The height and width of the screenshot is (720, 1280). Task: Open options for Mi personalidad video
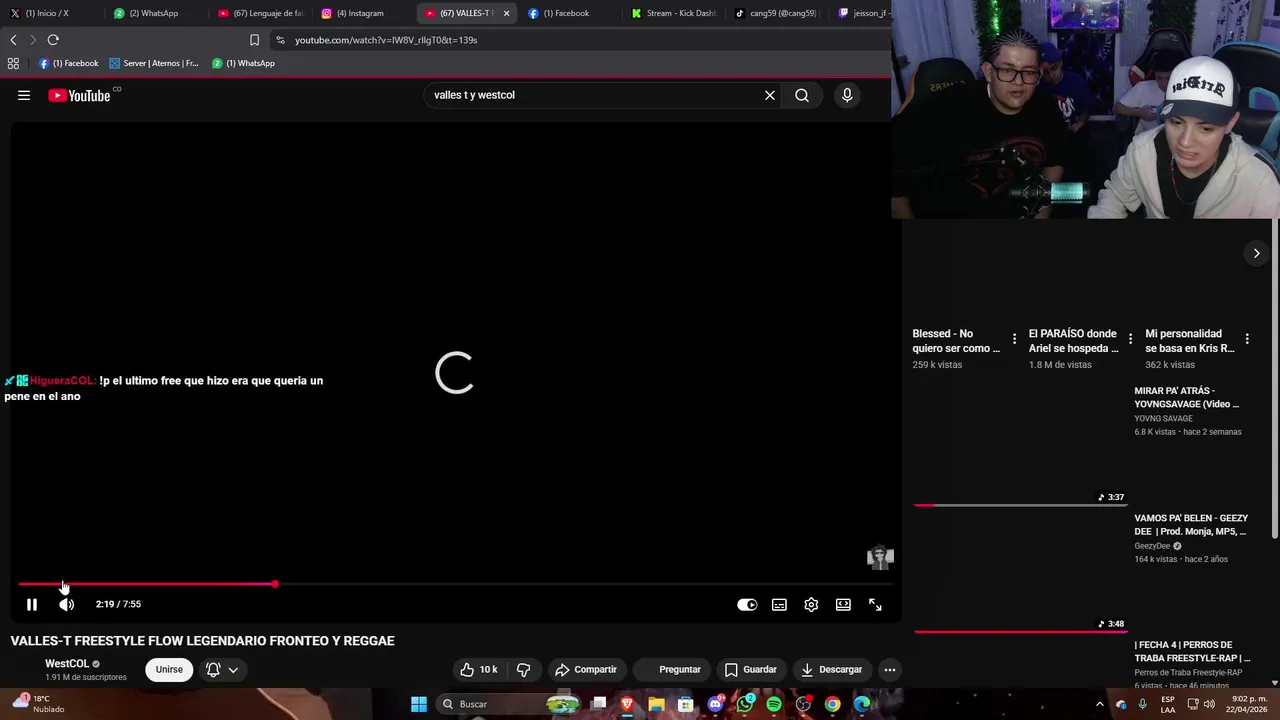[1247, 339]
